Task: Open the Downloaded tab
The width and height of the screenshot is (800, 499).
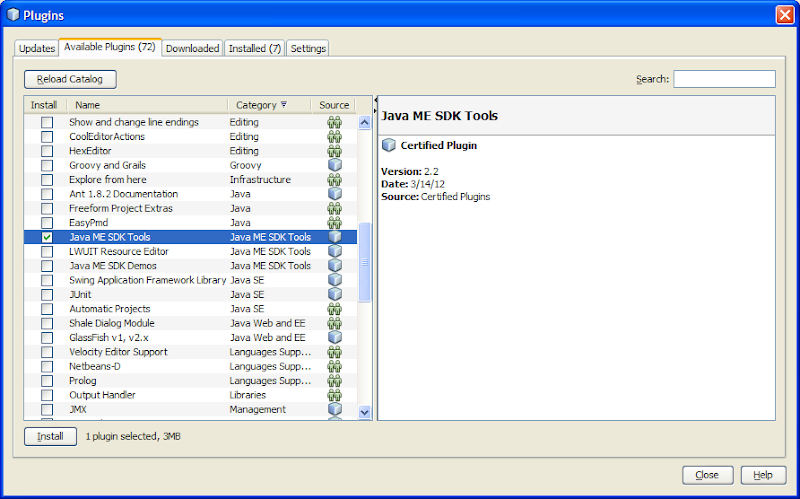Action: tap(192, 48)
